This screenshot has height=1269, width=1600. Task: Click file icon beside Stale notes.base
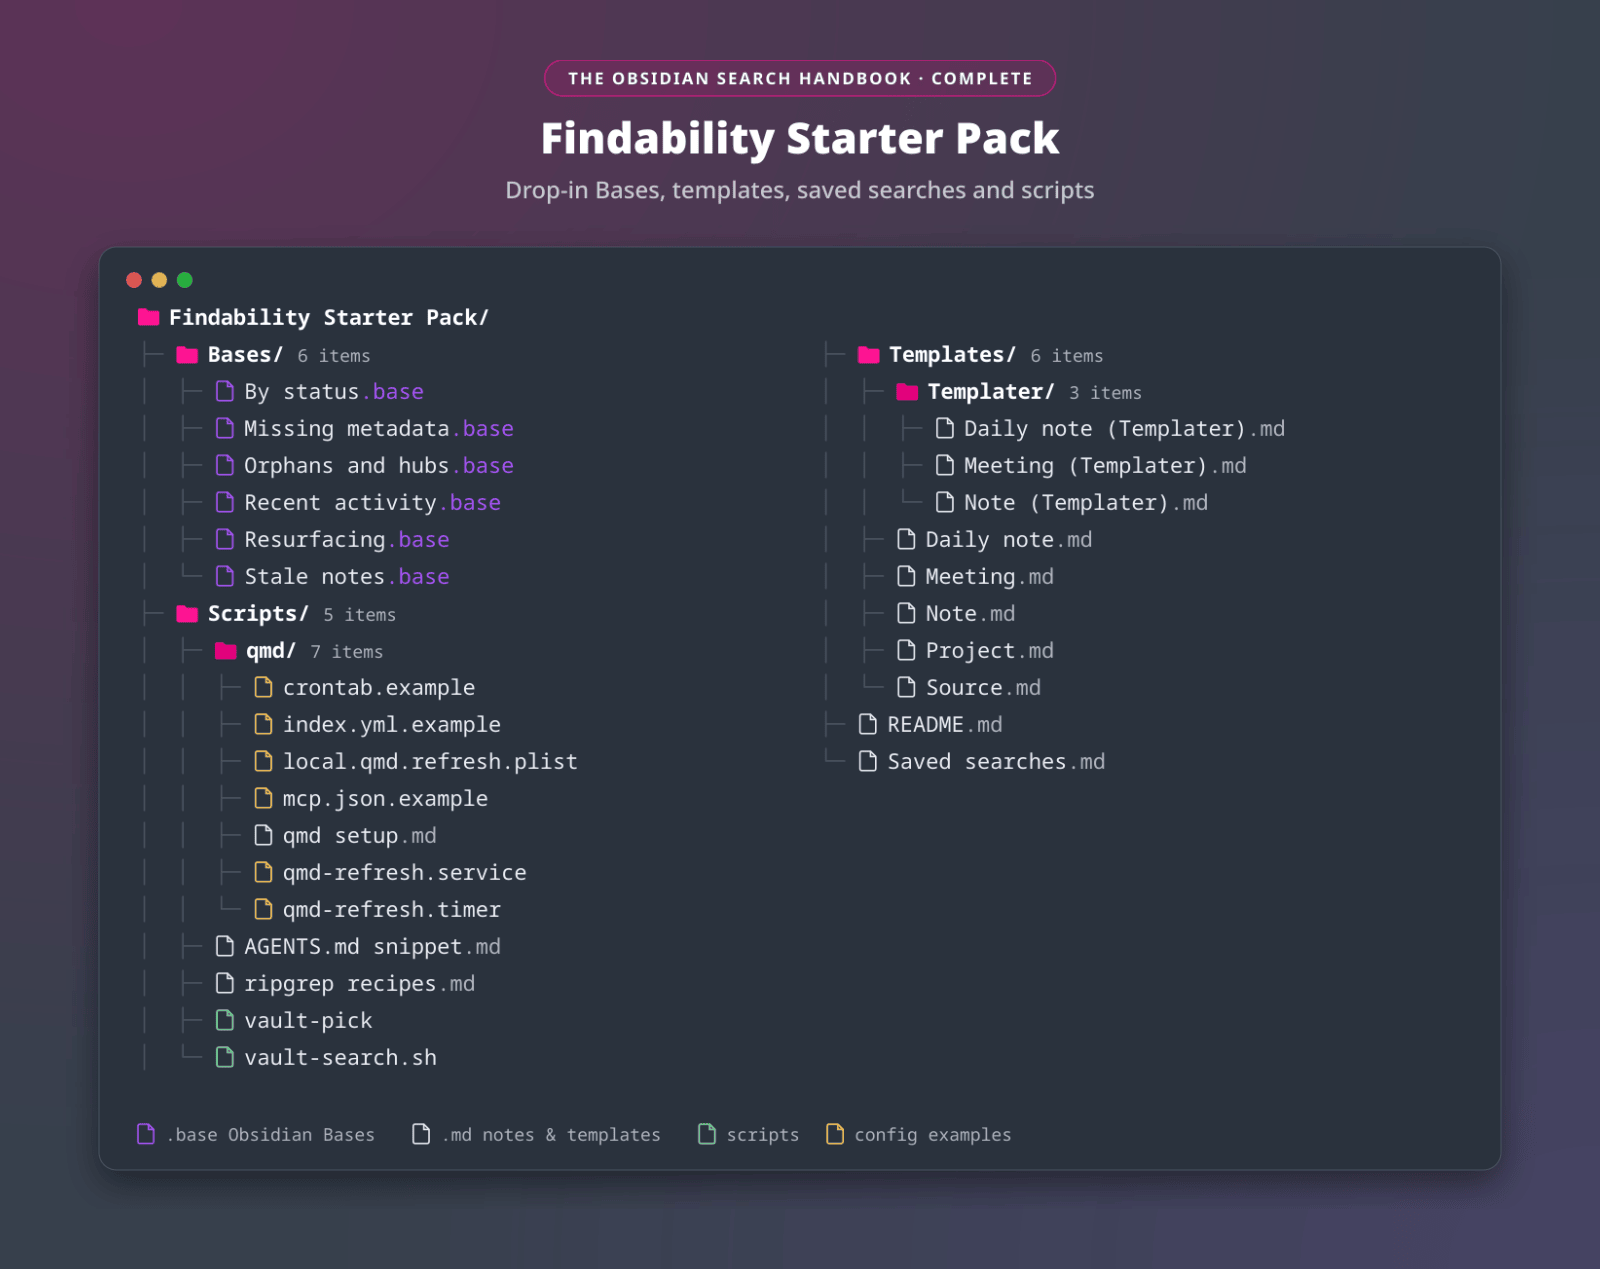[225, 576]
